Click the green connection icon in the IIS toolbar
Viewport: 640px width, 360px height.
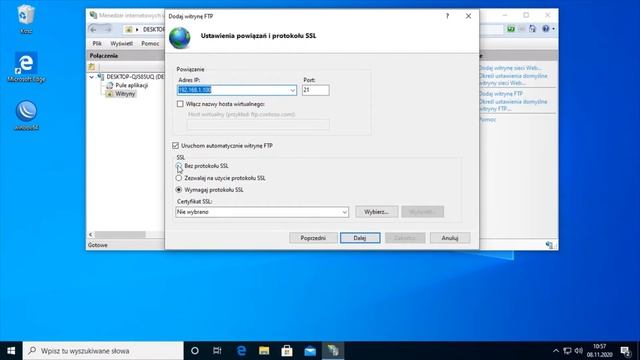point(511,29)
